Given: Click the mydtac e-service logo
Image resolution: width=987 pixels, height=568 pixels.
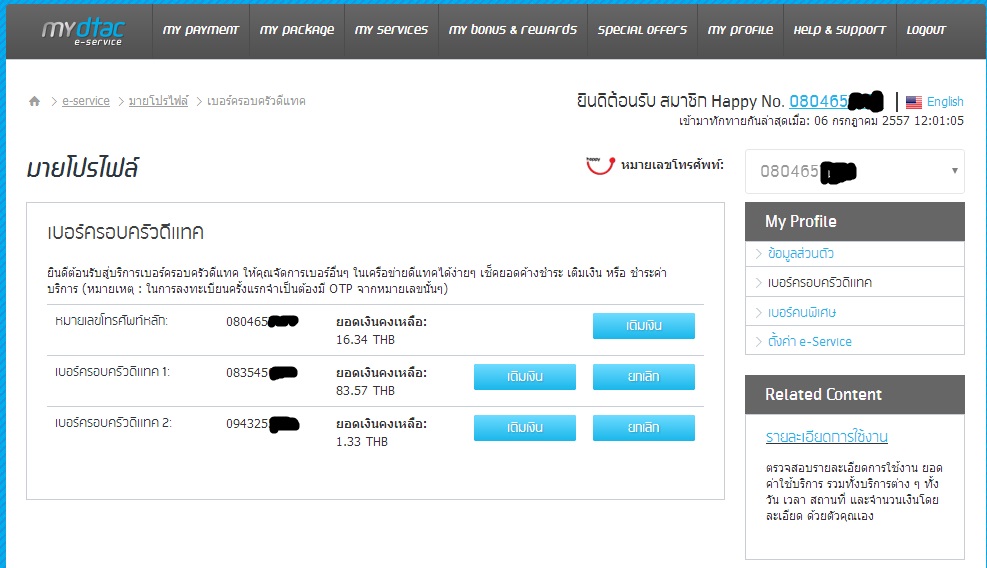Looking at the screenshot, I should [83, 31].
